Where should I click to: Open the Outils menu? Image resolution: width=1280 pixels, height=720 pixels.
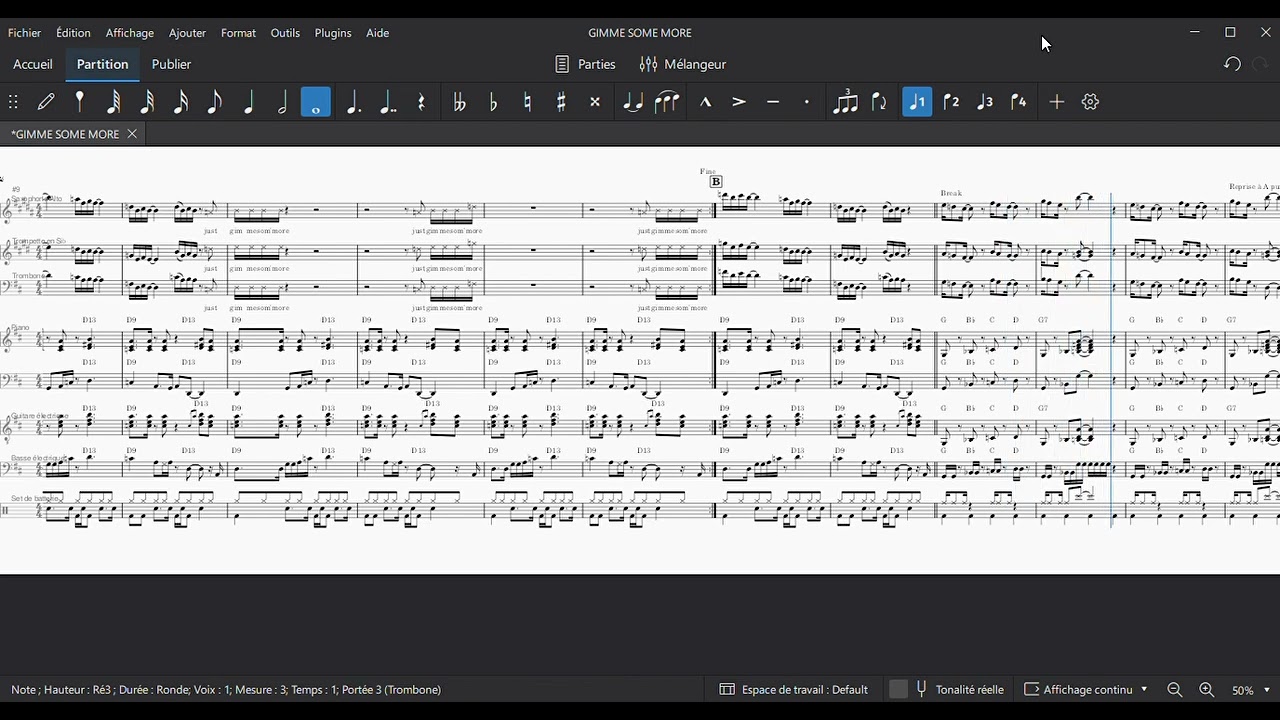[x=285, y=33]
